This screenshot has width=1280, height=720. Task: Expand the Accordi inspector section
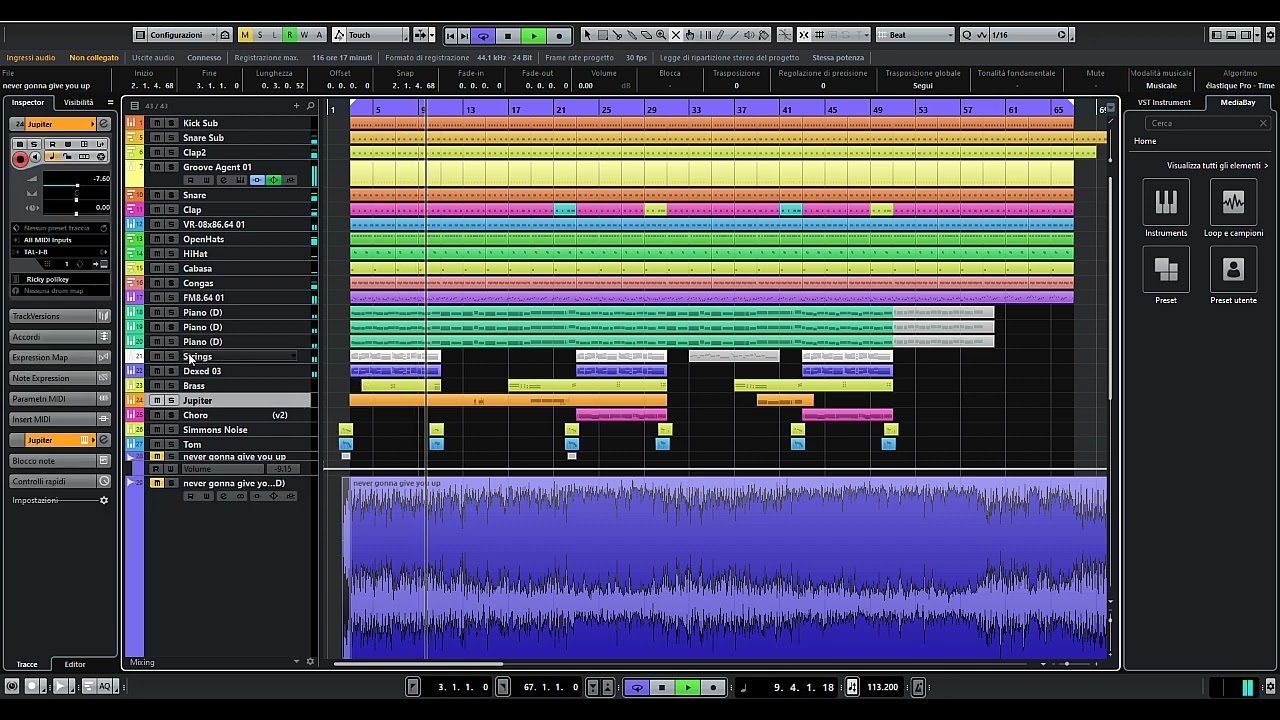(x=60, y=337)
